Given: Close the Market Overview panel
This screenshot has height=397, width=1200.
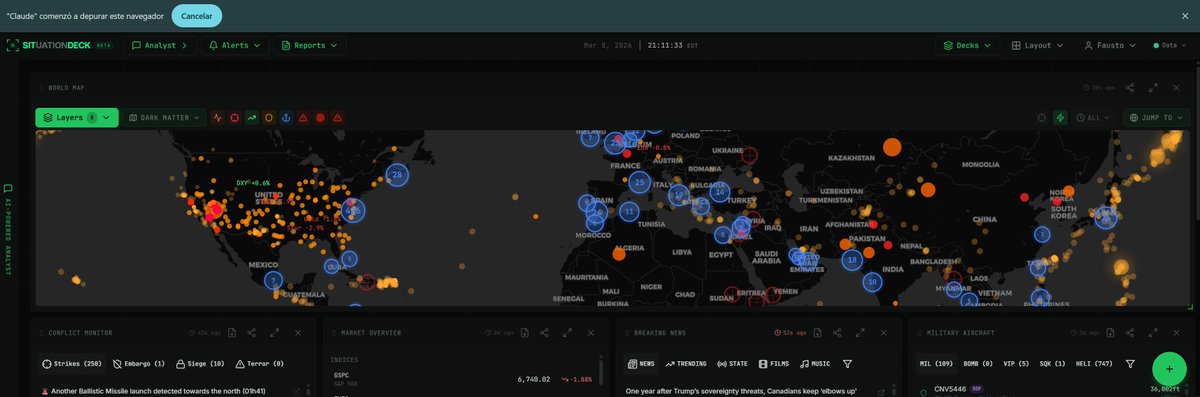Looking at the screenshot, I should [591, 332].
